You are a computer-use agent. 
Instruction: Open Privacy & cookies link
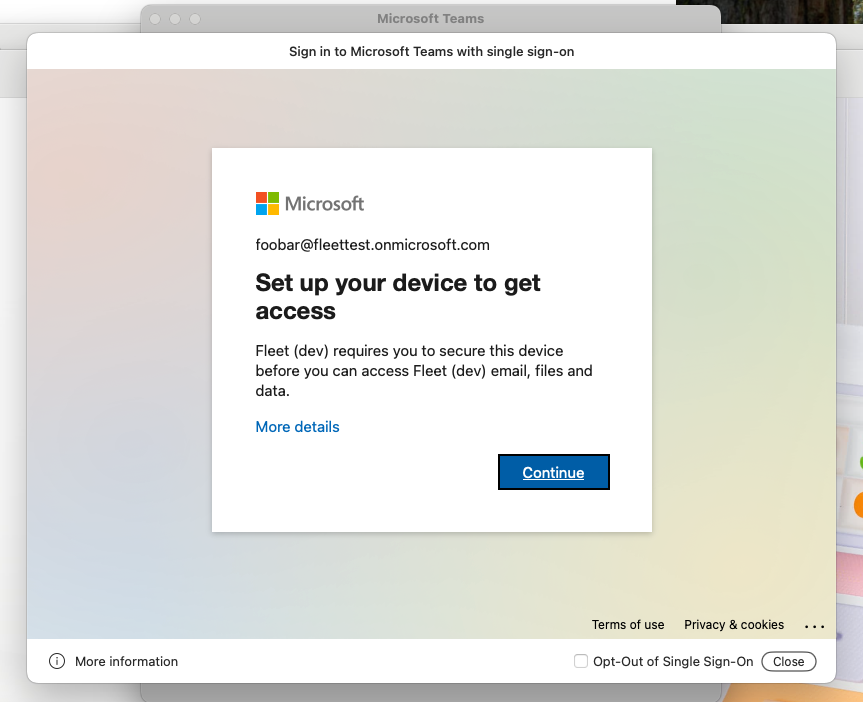coord(734,624)
